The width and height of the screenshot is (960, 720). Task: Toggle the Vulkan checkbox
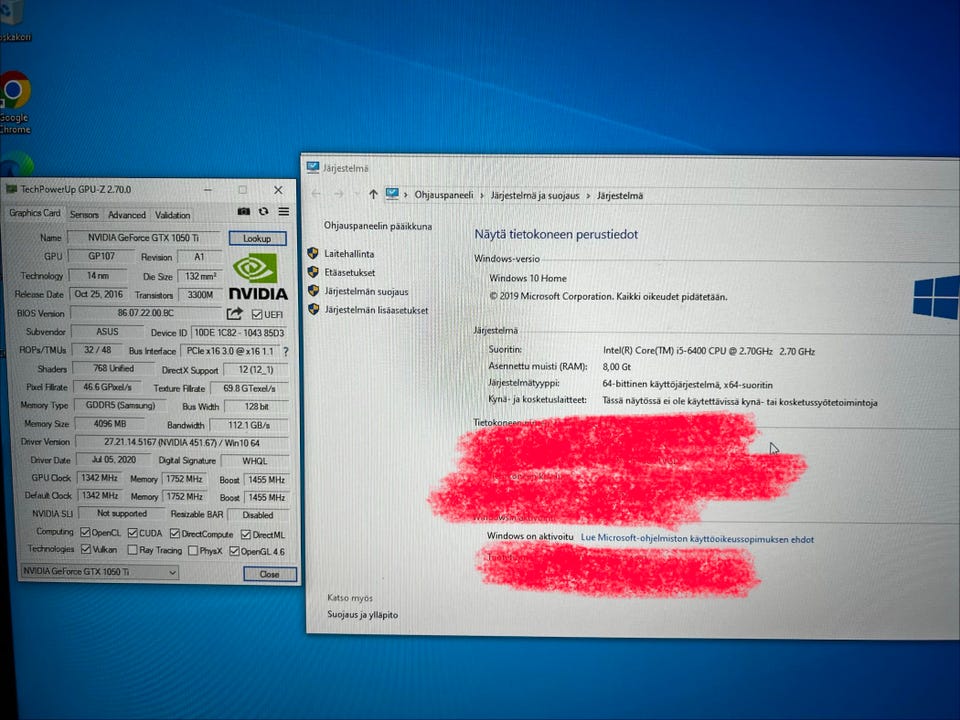(x=86, y=549)
